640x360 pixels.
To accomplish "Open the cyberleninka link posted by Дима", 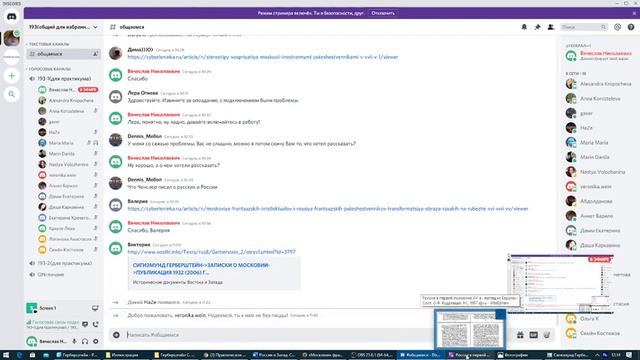I will point(263,57).
